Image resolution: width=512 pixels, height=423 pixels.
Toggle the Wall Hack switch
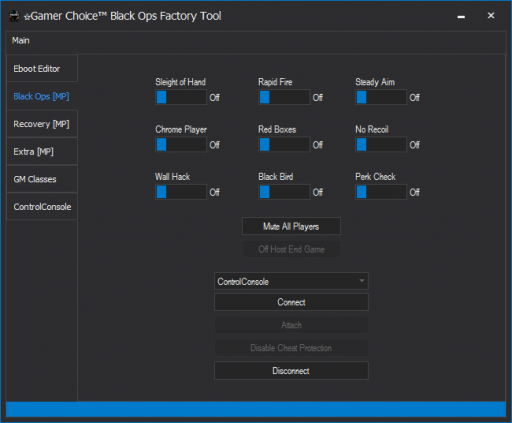click(181, 192)
